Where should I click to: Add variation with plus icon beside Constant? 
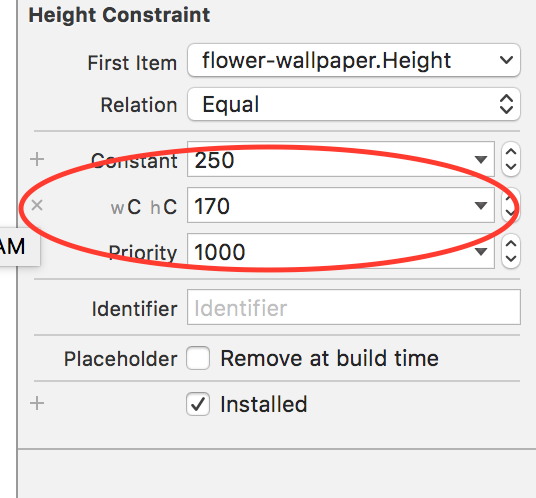pyautogui.click(x=37, y=159)
